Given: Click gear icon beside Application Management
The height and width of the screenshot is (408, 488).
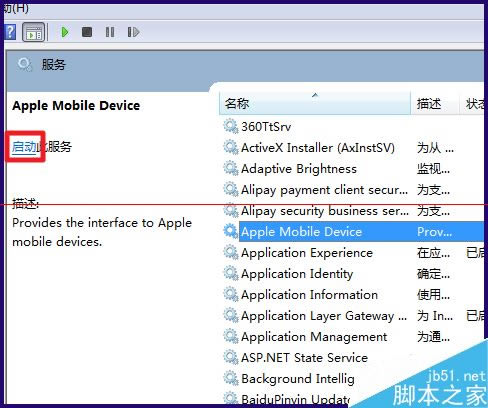Looking at the screenshot, I should point(231,336).
